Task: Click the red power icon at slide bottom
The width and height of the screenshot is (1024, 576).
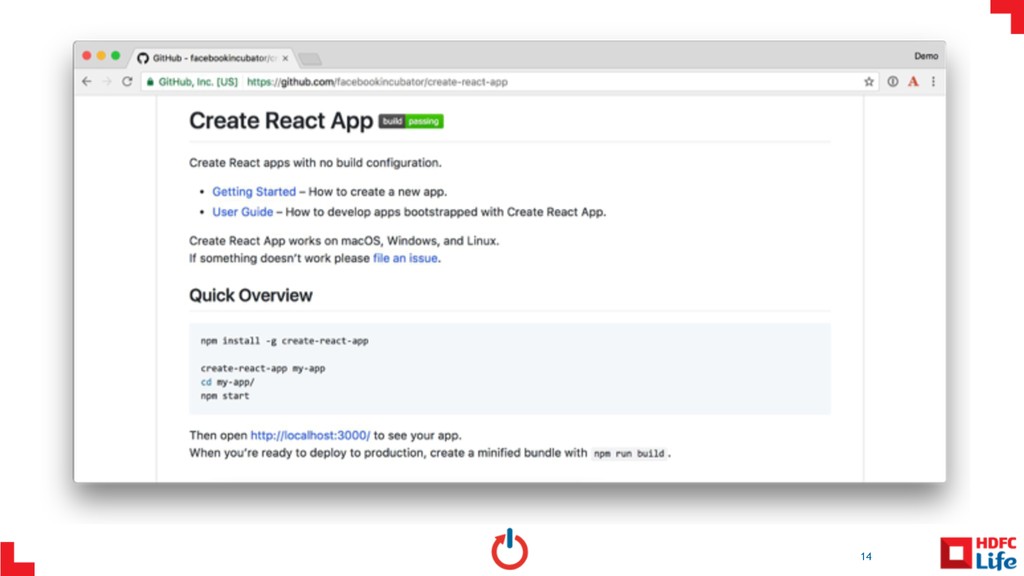Action: tap(509, 549)
